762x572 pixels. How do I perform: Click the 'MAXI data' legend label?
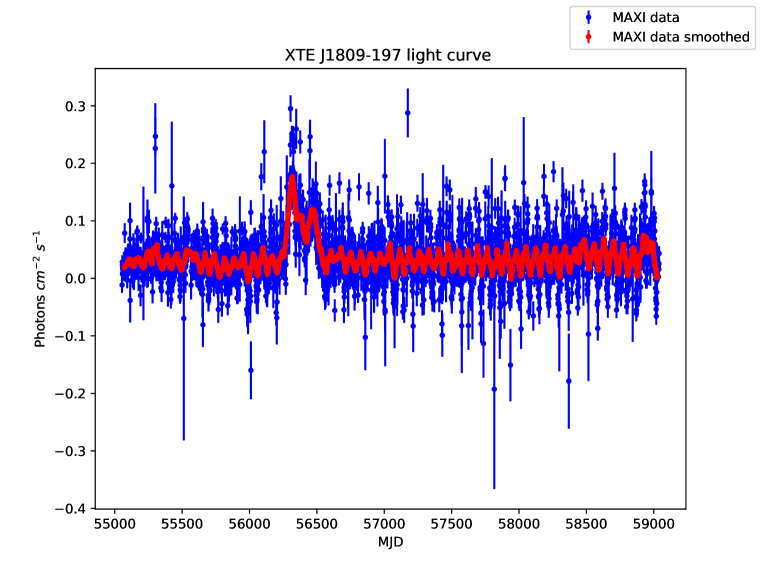pos(645,17)
